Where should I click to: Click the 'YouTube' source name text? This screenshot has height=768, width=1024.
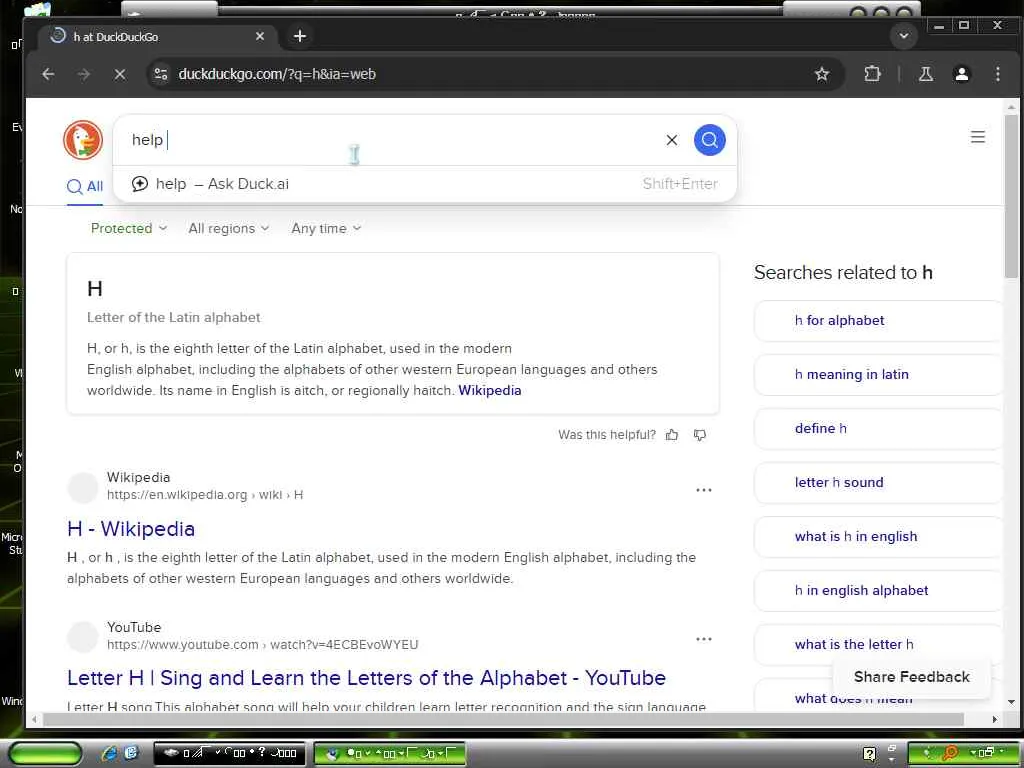(134, 627)
